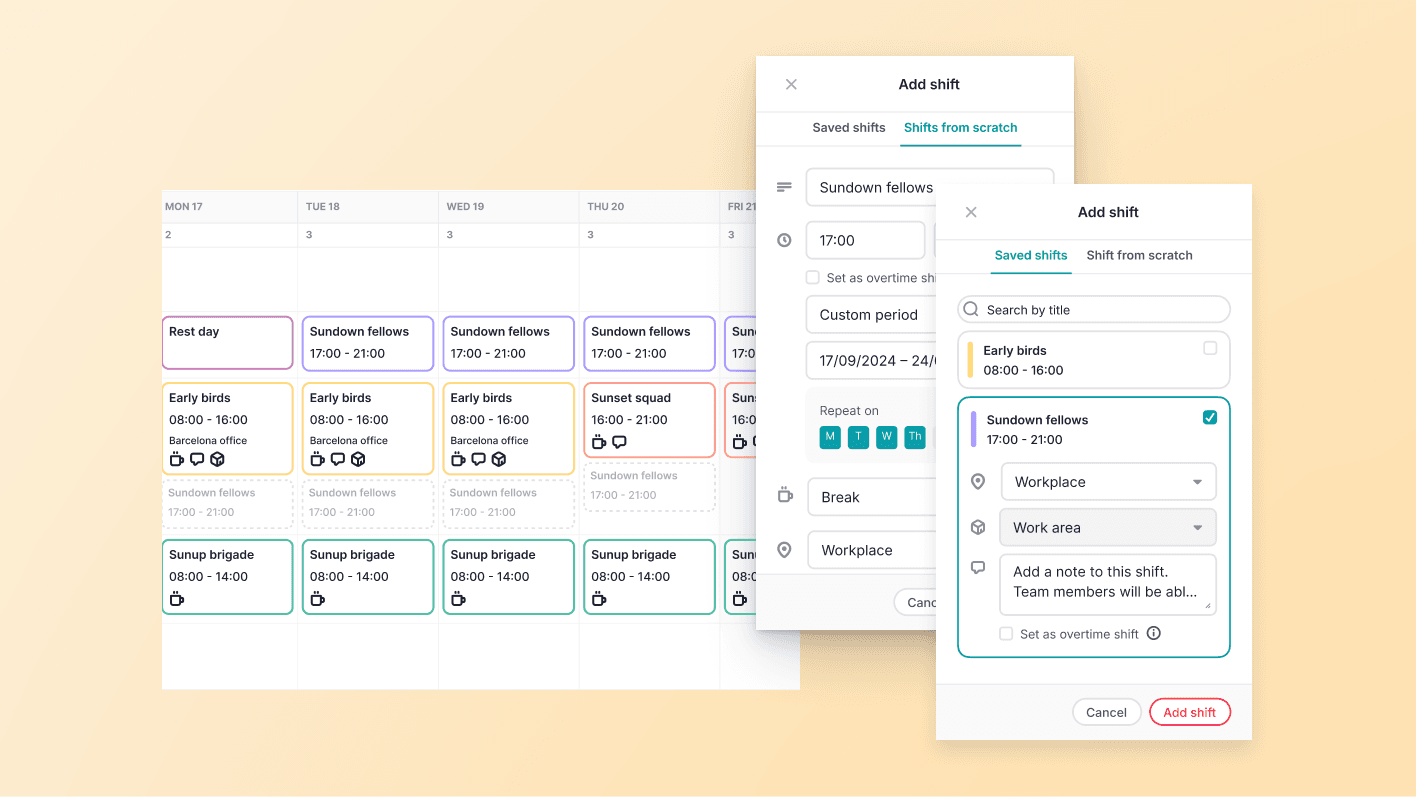This screenshot has width=1416, height=797.
Task: Select the Saved shifts tab
Action: [1030, 255]
